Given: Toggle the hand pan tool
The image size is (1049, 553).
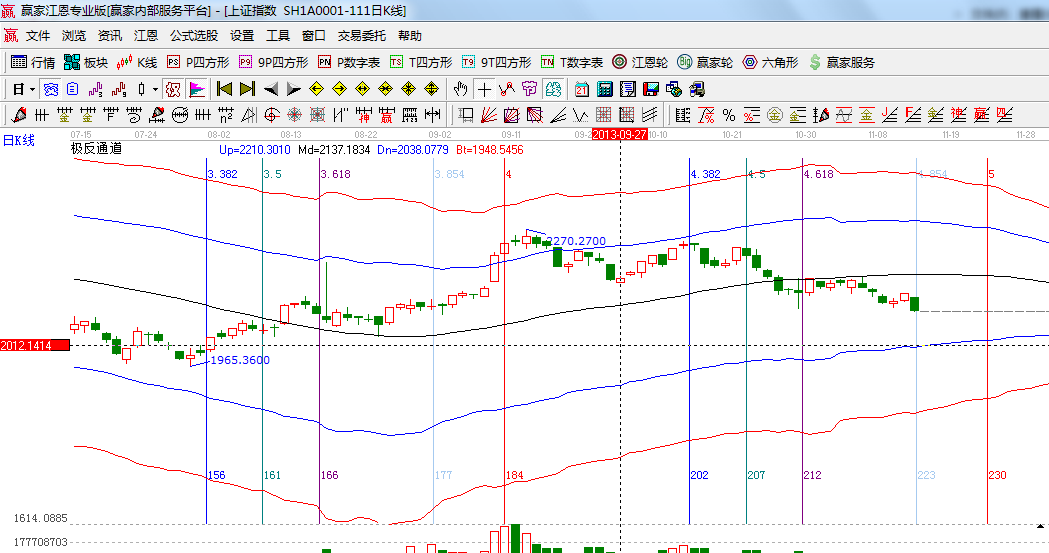Looking at the screenshot, I should (461, 89).
